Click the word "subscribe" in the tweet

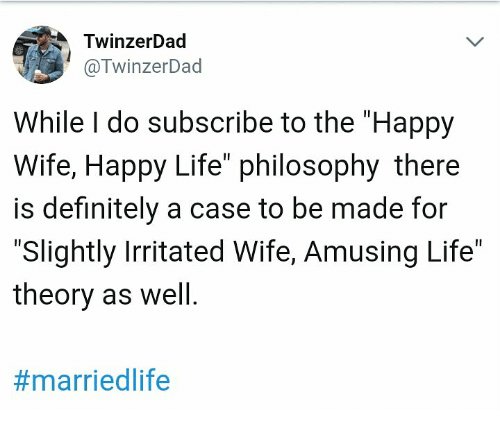(210, 123)
